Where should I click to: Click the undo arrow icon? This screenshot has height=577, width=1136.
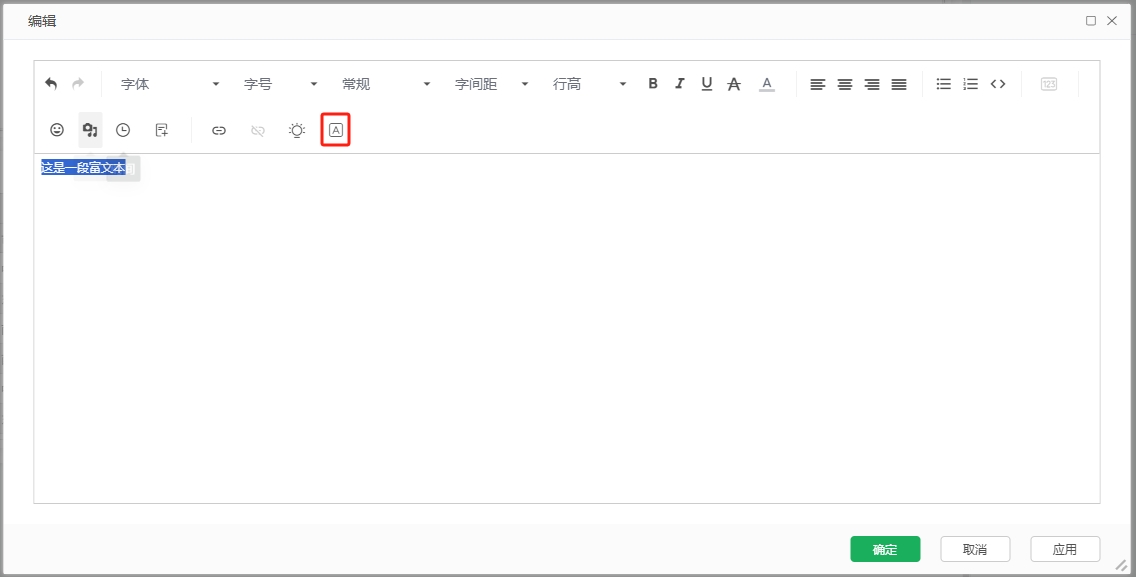pos(51,84)
